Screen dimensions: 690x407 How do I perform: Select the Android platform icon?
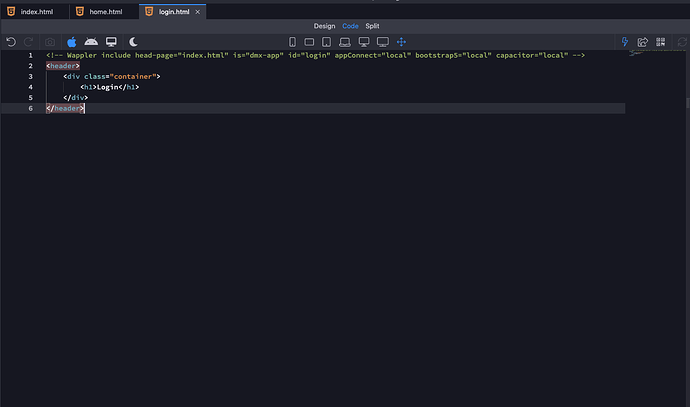coord(91,42)
